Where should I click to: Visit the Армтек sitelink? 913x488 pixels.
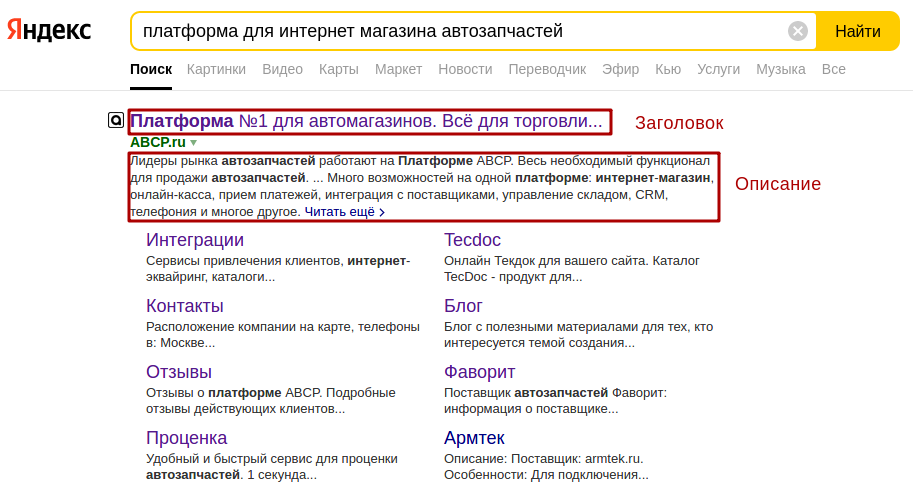point(474,438)
